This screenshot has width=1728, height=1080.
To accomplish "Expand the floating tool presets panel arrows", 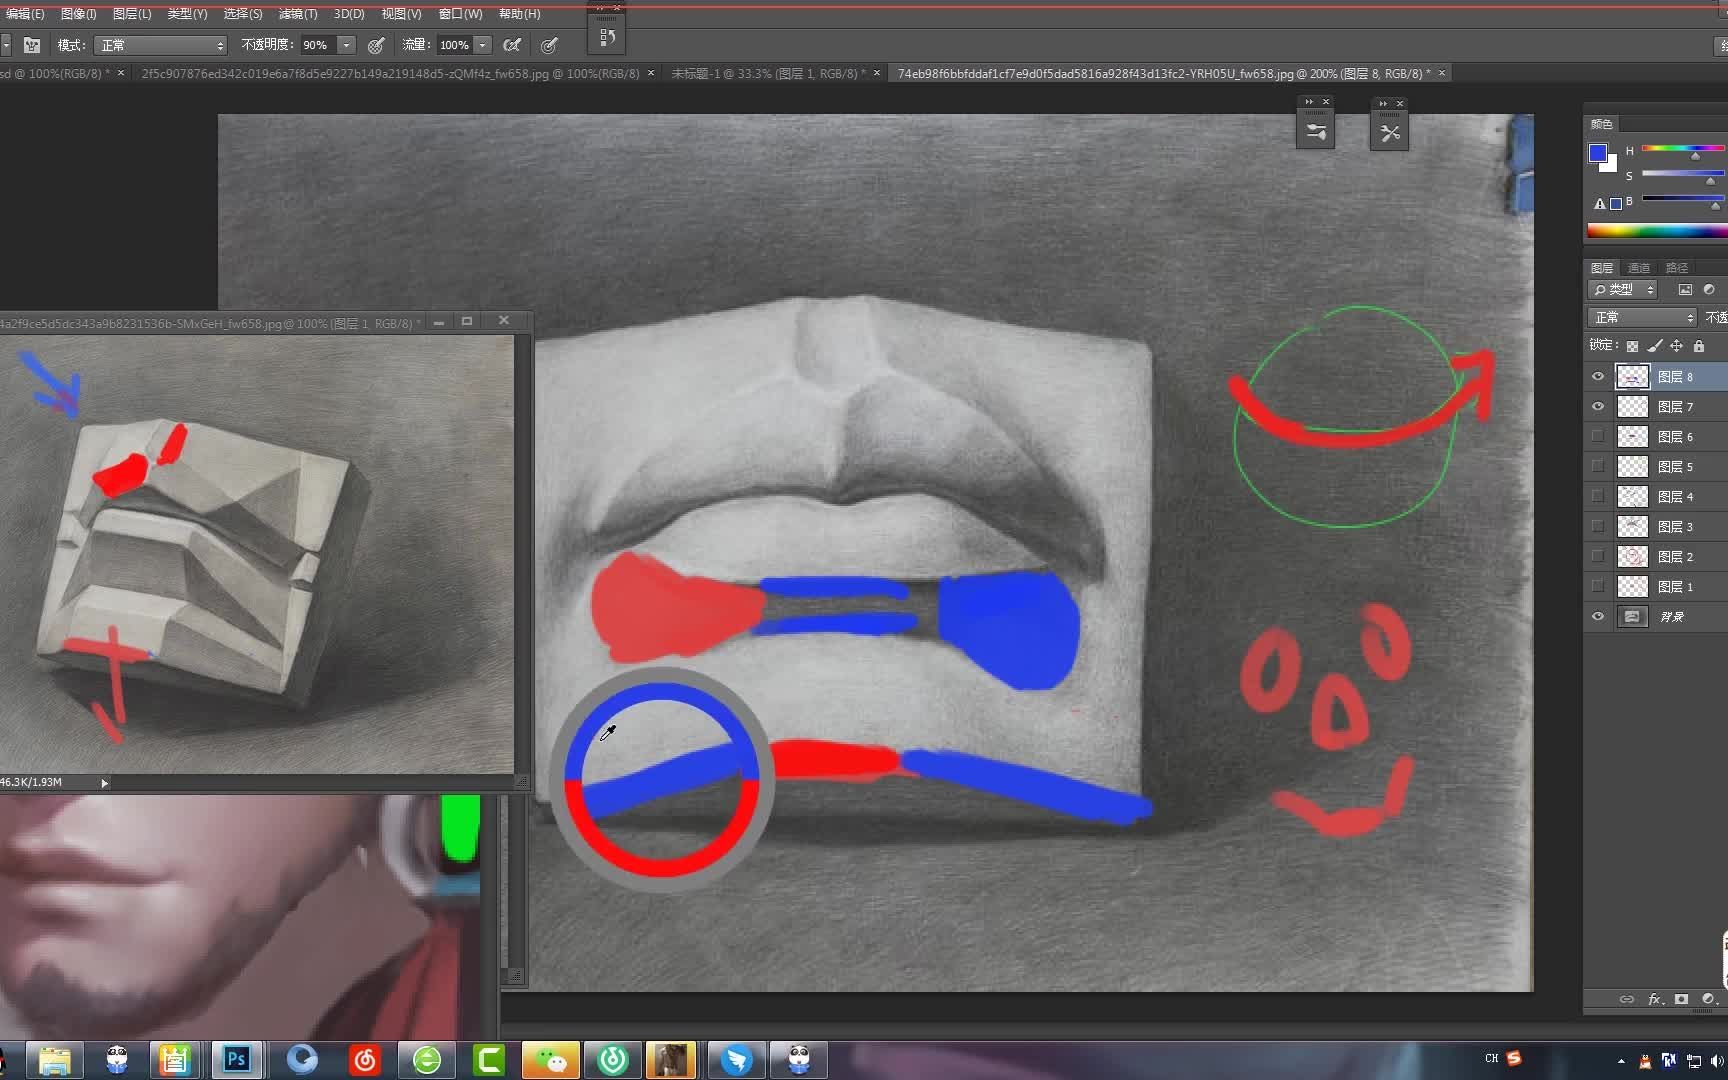I will click(x=1382, y=103).
